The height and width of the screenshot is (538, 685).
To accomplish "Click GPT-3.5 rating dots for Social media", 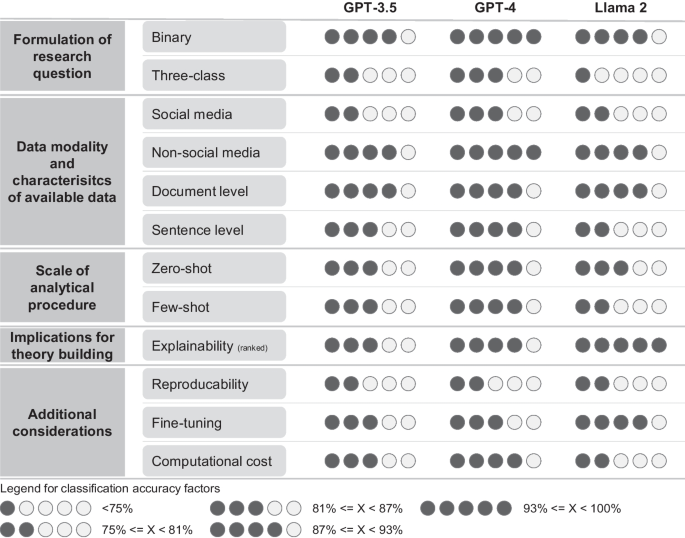I will coord(370,114).
